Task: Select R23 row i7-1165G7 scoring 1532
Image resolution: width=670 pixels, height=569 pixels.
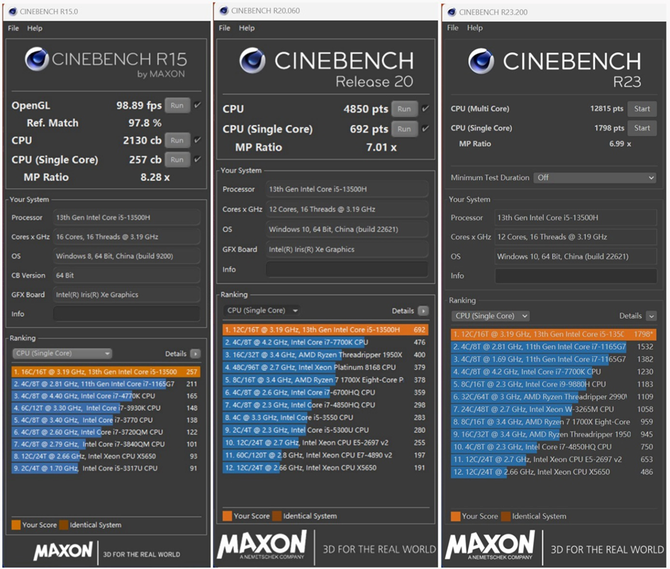Action: pyautogui.click(x=553, y=347)
